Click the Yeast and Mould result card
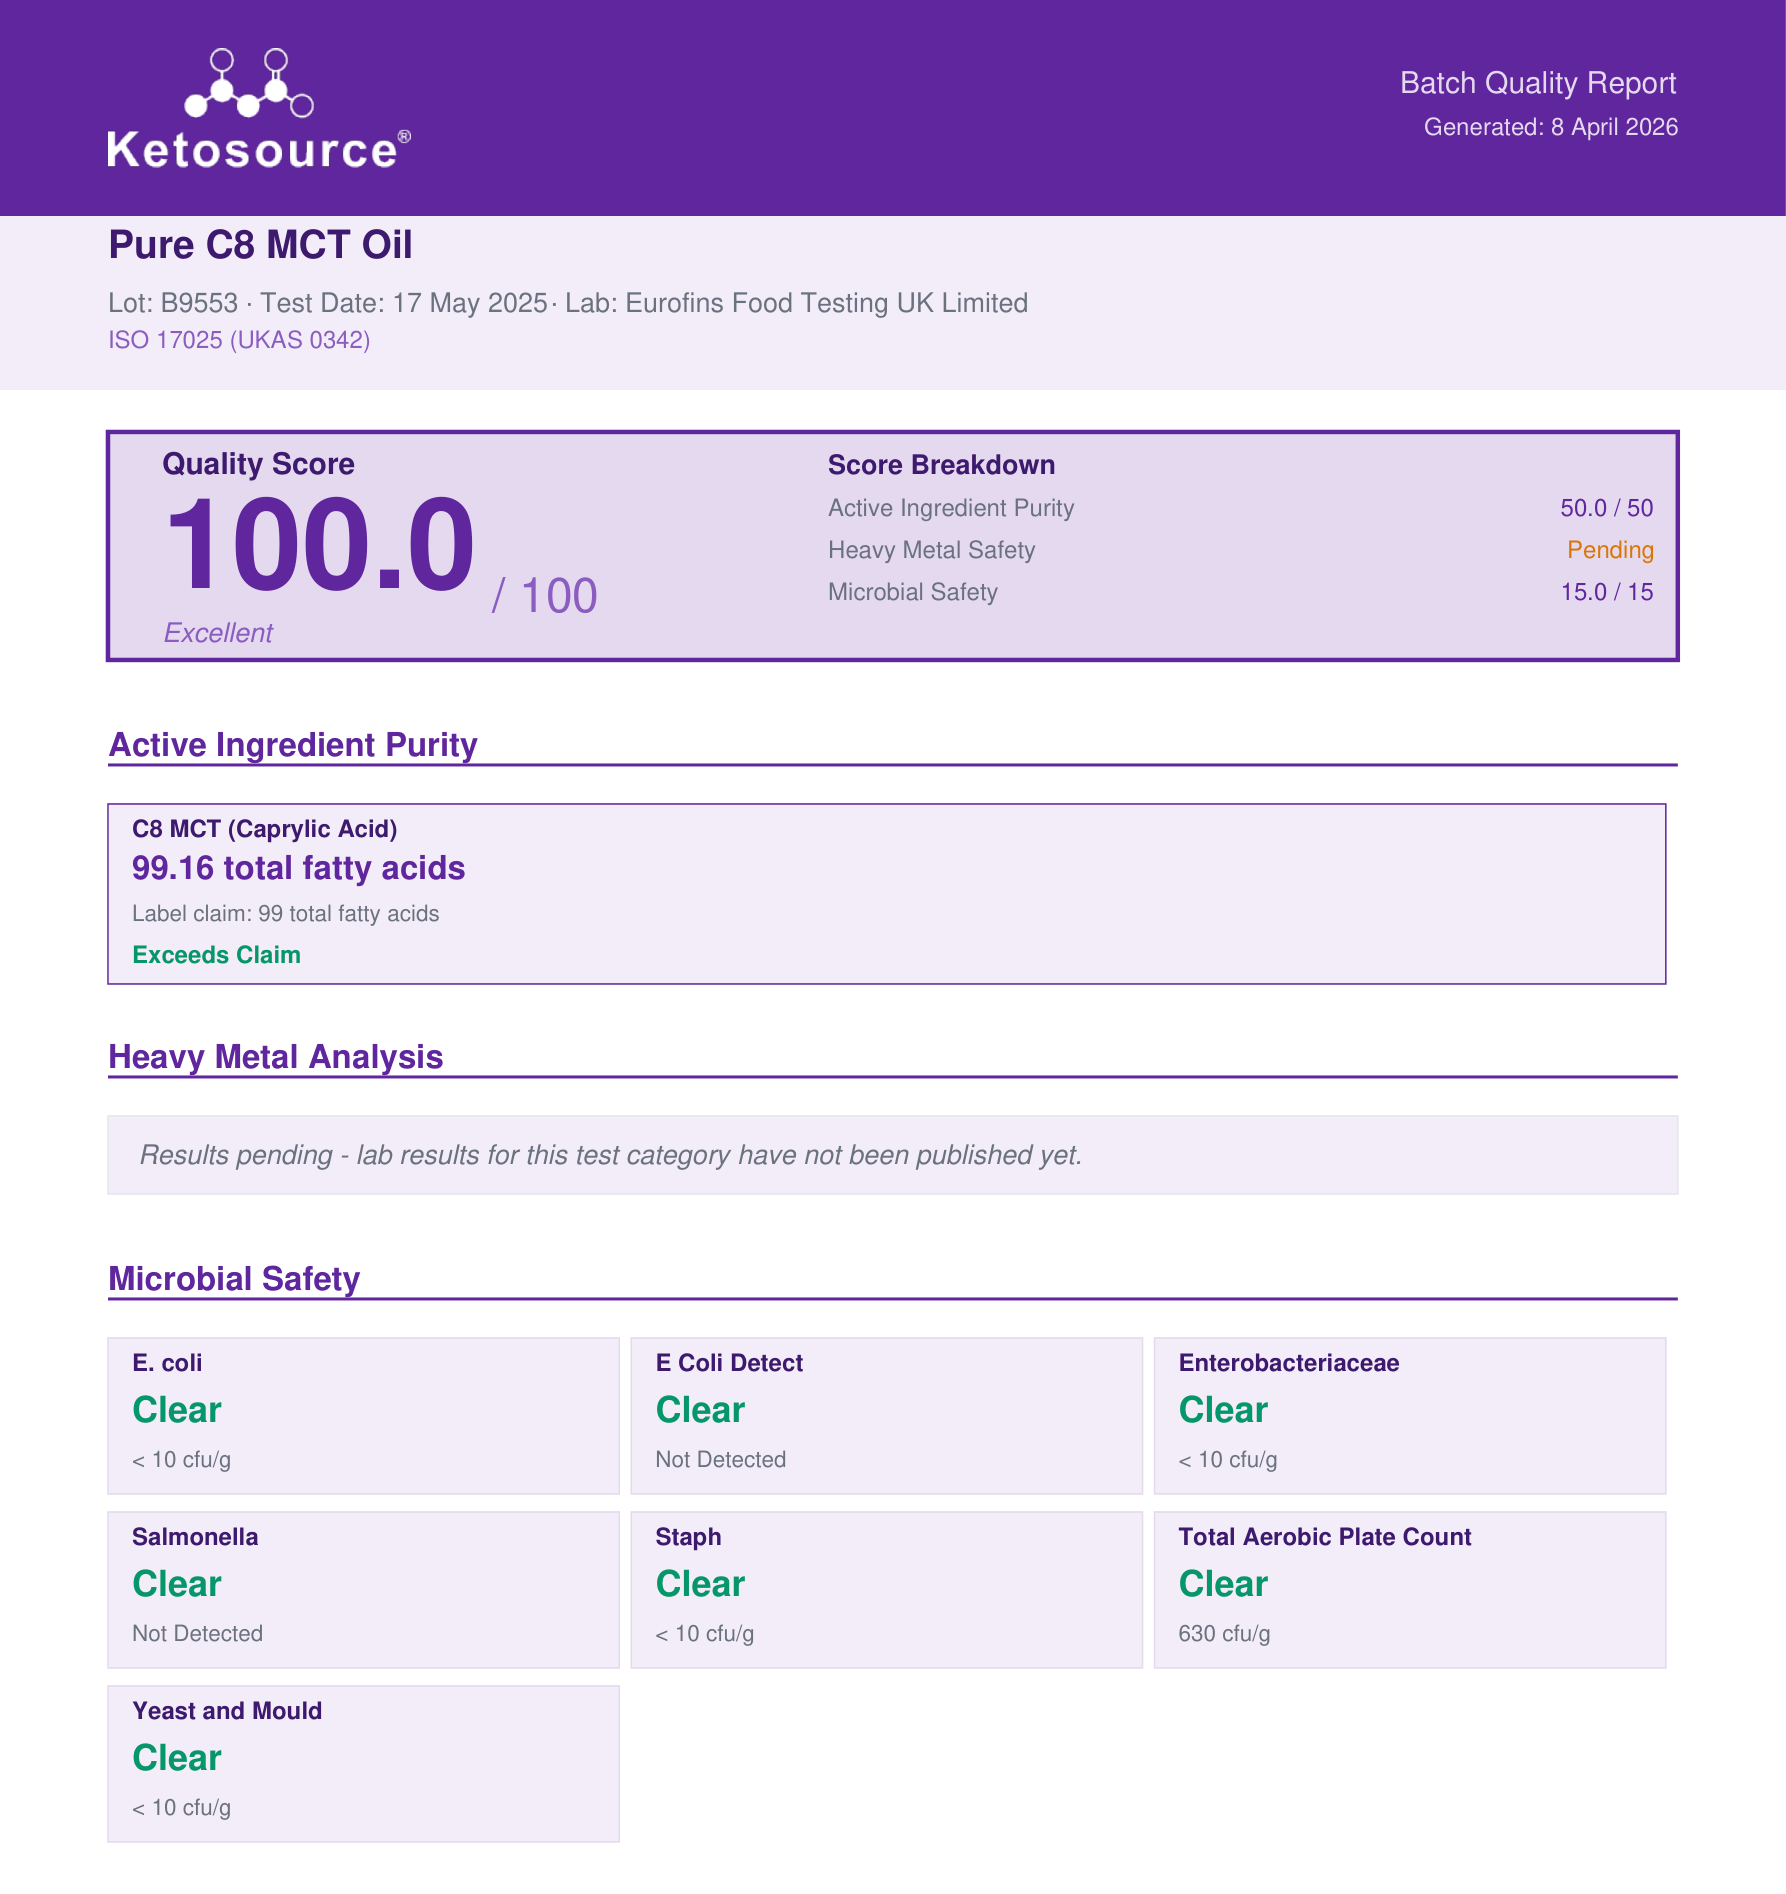 tap(362, 1760)
